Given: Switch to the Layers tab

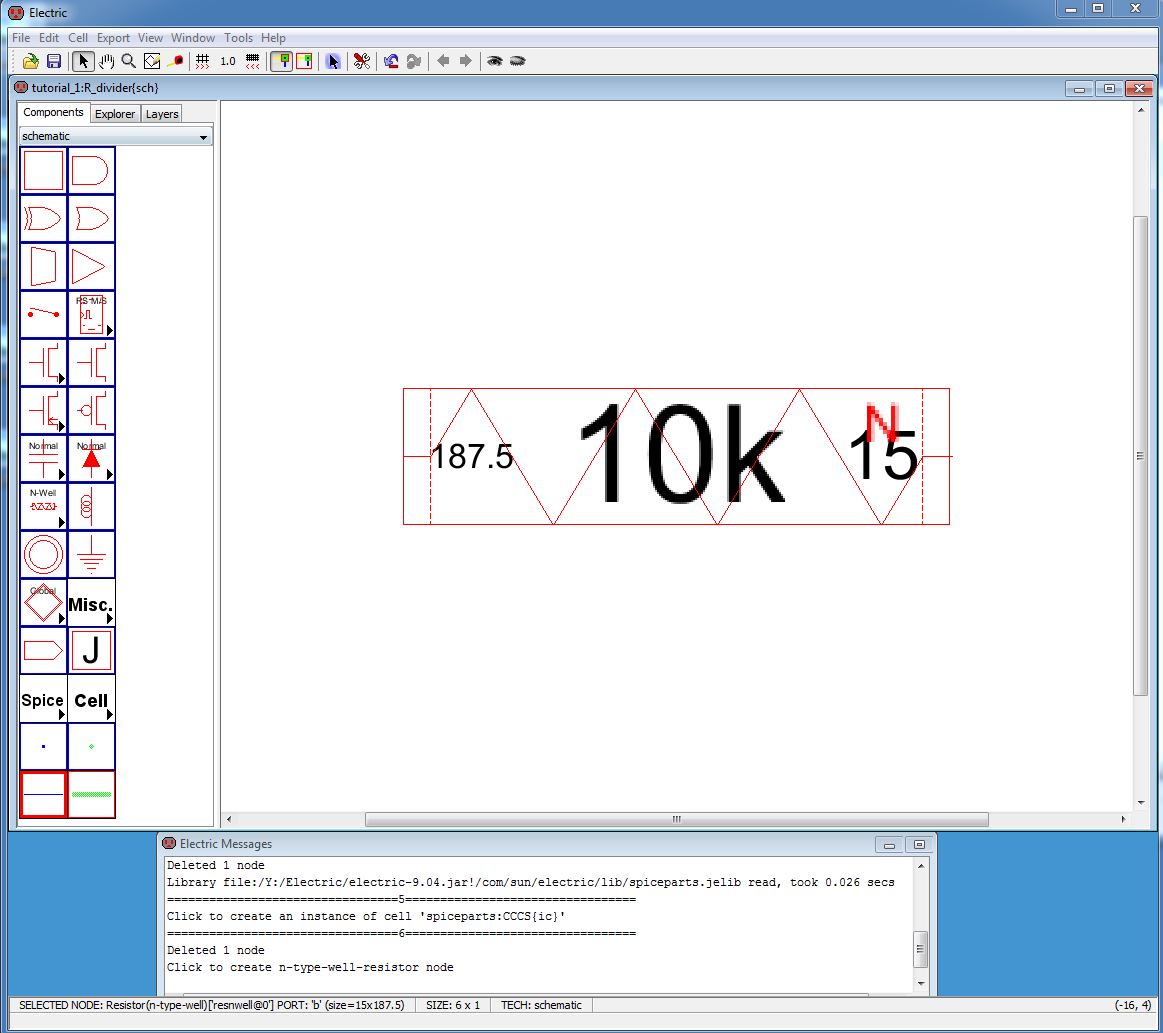Looking at the screenshot, I should tap(162, 114).
